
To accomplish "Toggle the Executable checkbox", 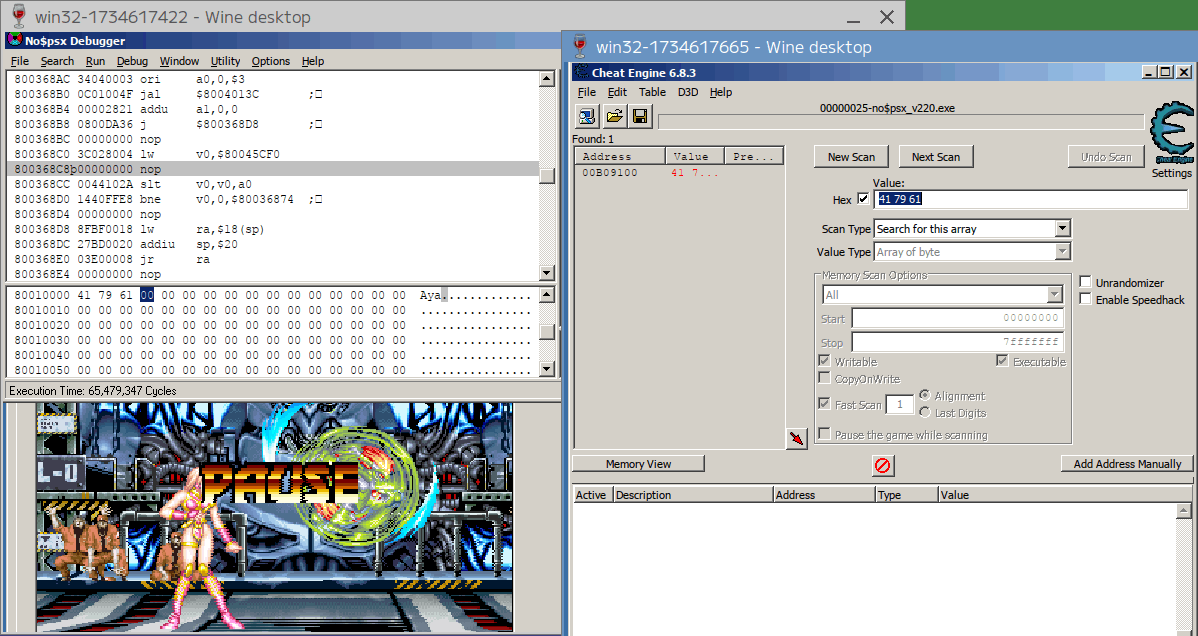I will (x=1002, y=361).
